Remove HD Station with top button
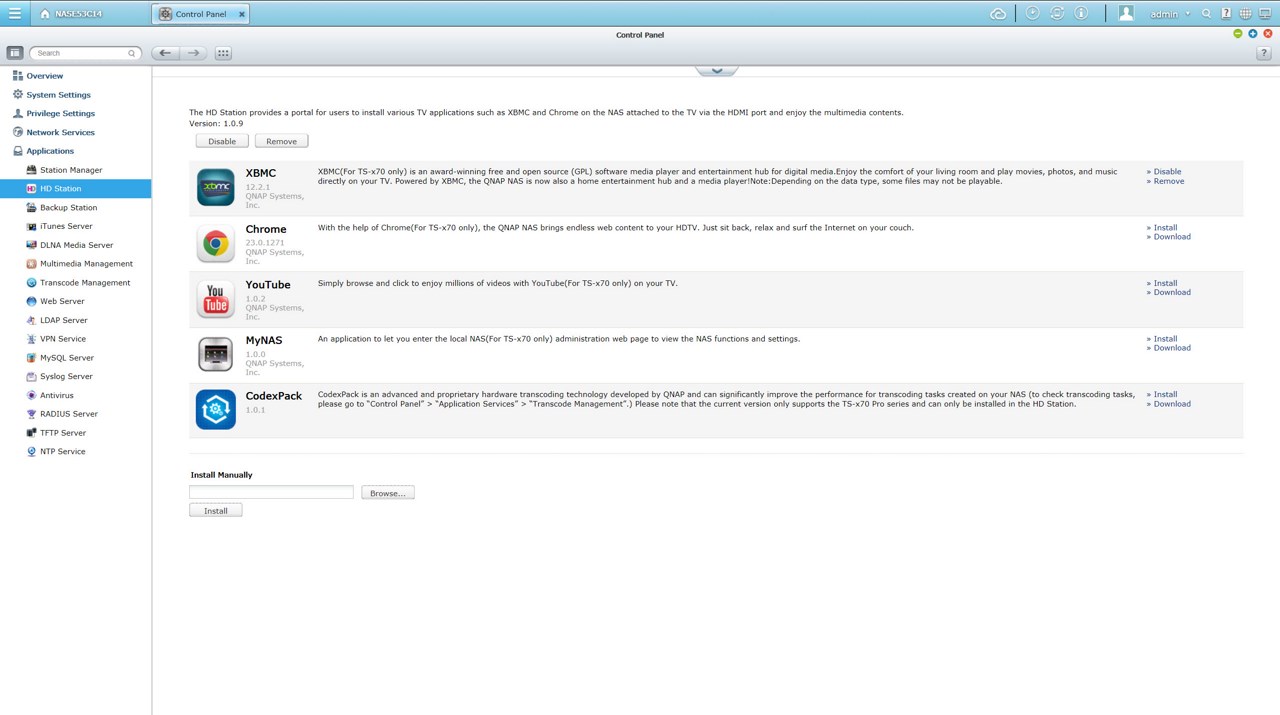The height and width of the screenshot is (715, 1280). point(281,141)
